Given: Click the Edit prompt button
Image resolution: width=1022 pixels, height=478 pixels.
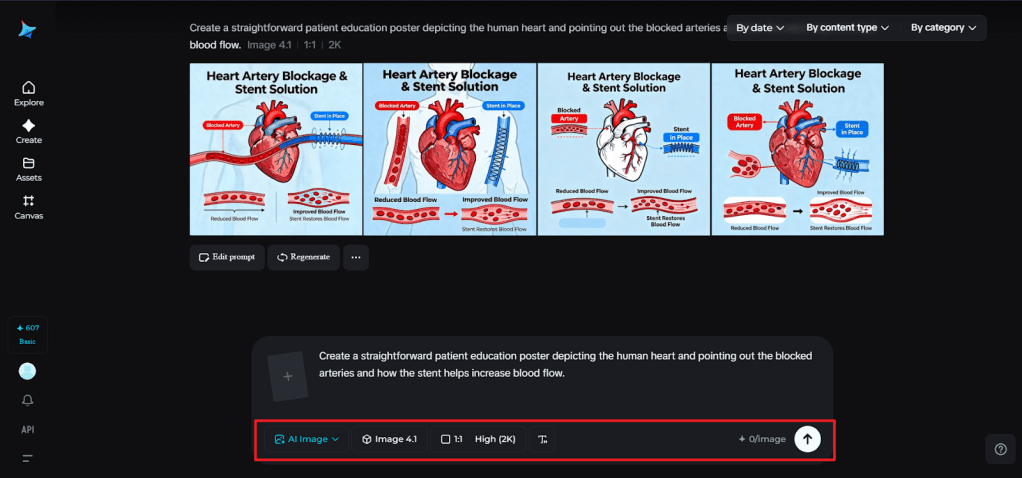Looking at the screenshot, I should click(227, 257).
